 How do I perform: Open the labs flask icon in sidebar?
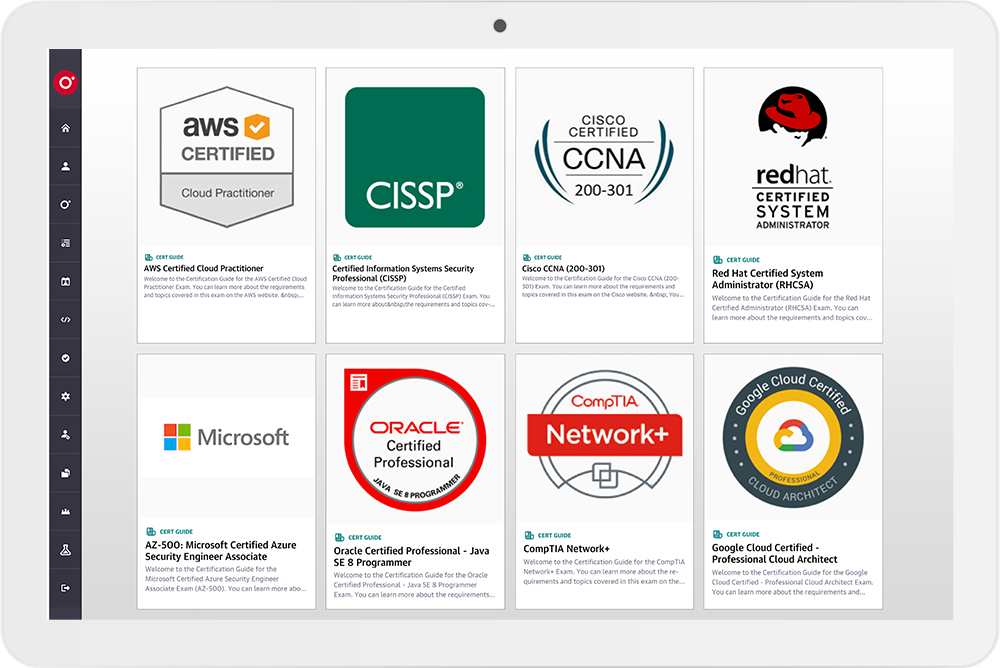(x=66, y=550)
